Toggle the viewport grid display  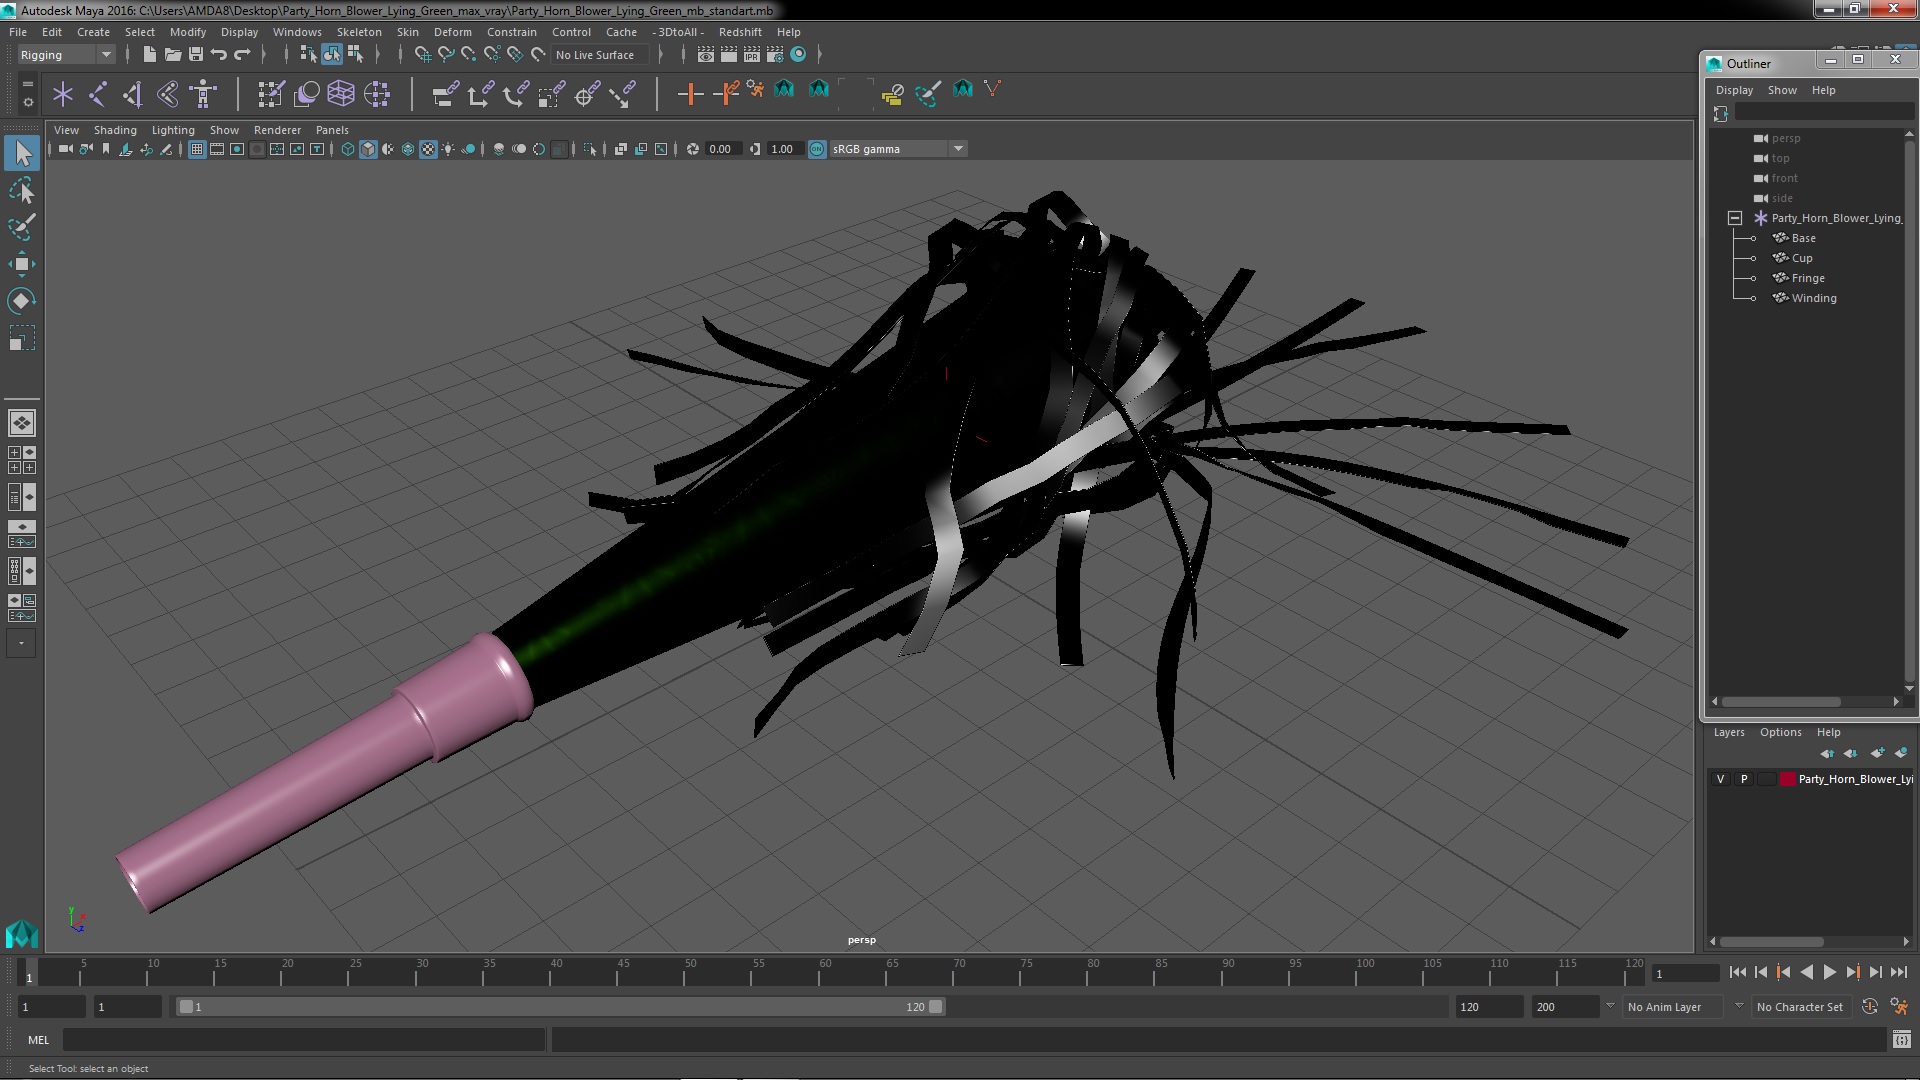click(x=197, y=149)
